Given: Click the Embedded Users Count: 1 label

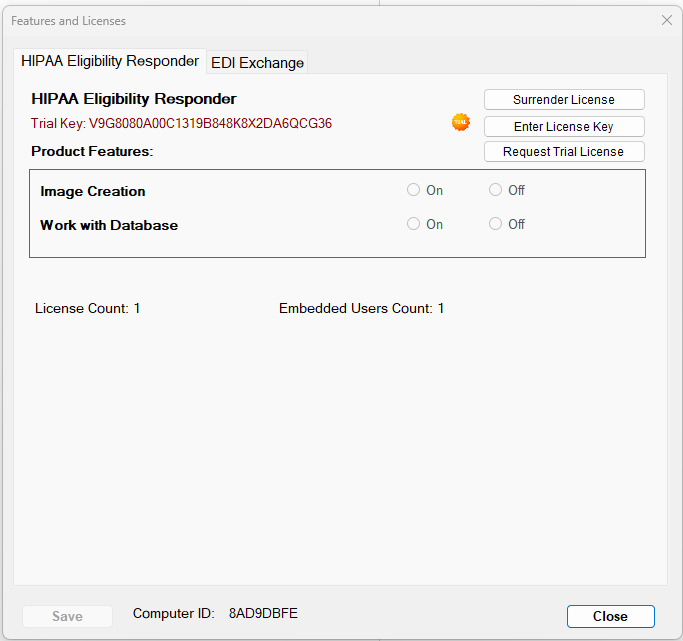Looking at the screenshot, I should (362, 308).
